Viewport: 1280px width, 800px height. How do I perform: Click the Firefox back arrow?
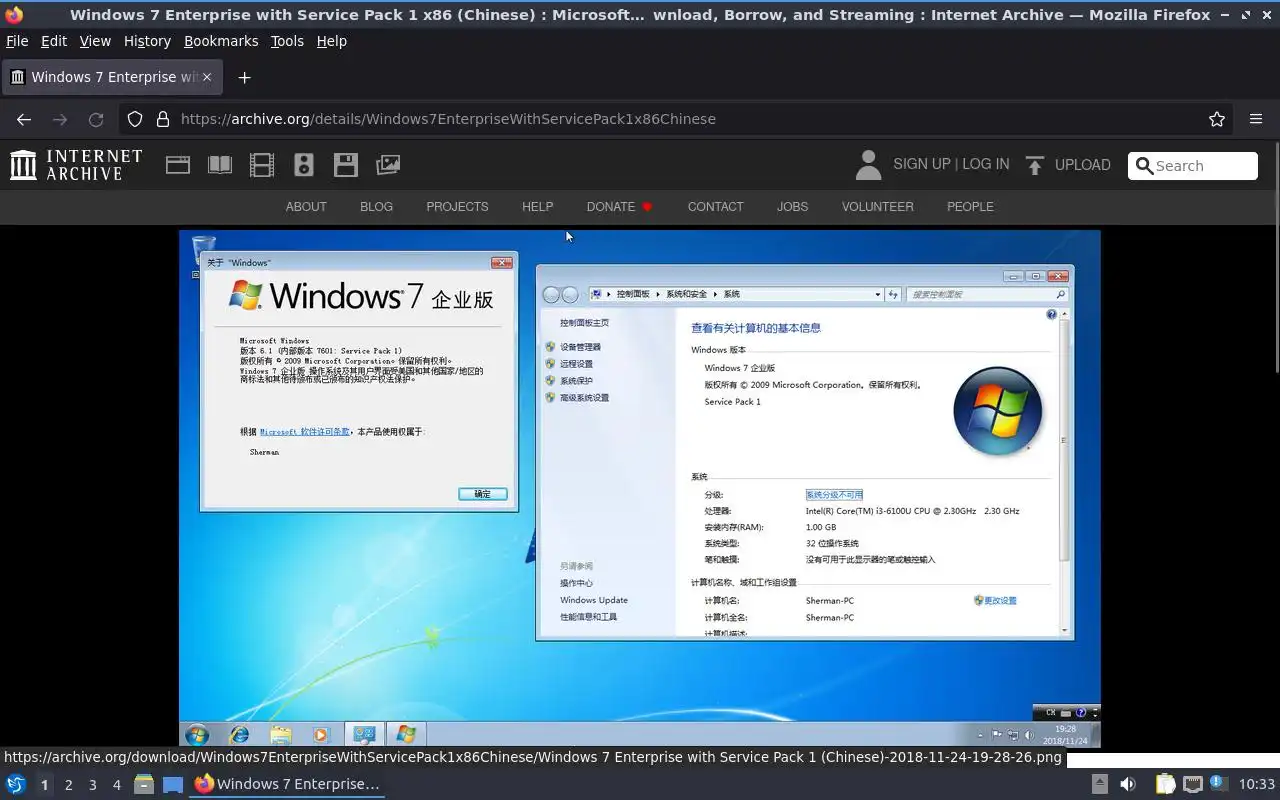(x=24, y=119)
